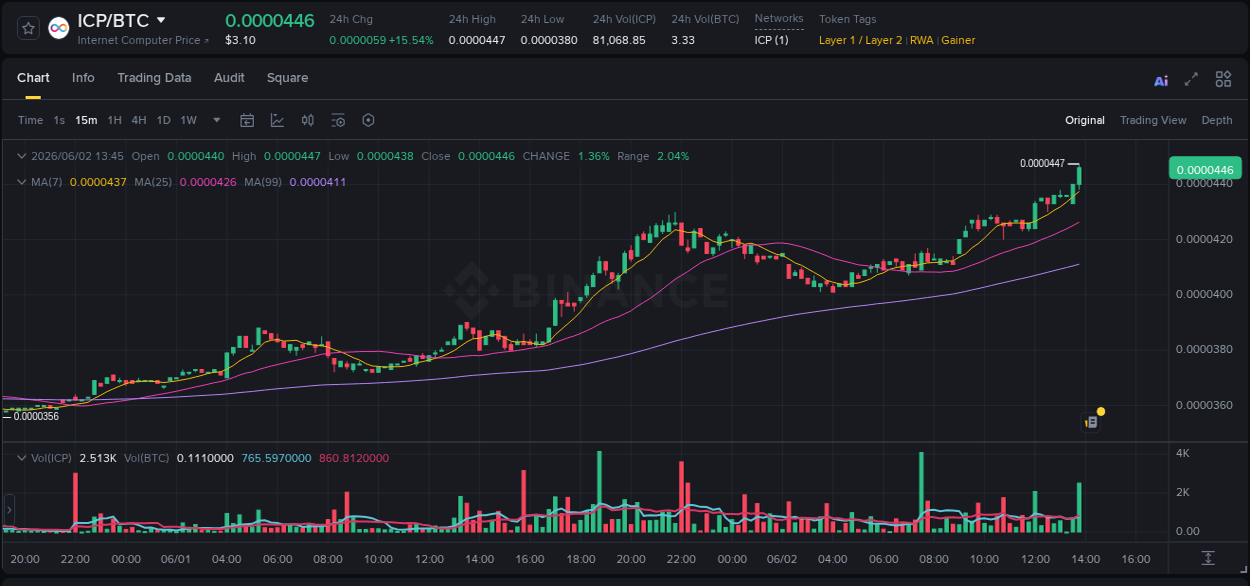Click the CHANGE value 1.36%
Screen dimensions: 1250x586
point(593,156)
